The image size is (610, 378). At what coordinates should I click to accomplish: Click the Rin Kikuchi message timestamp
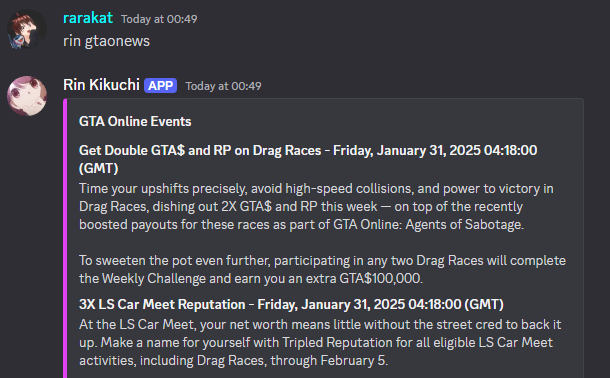223,86
